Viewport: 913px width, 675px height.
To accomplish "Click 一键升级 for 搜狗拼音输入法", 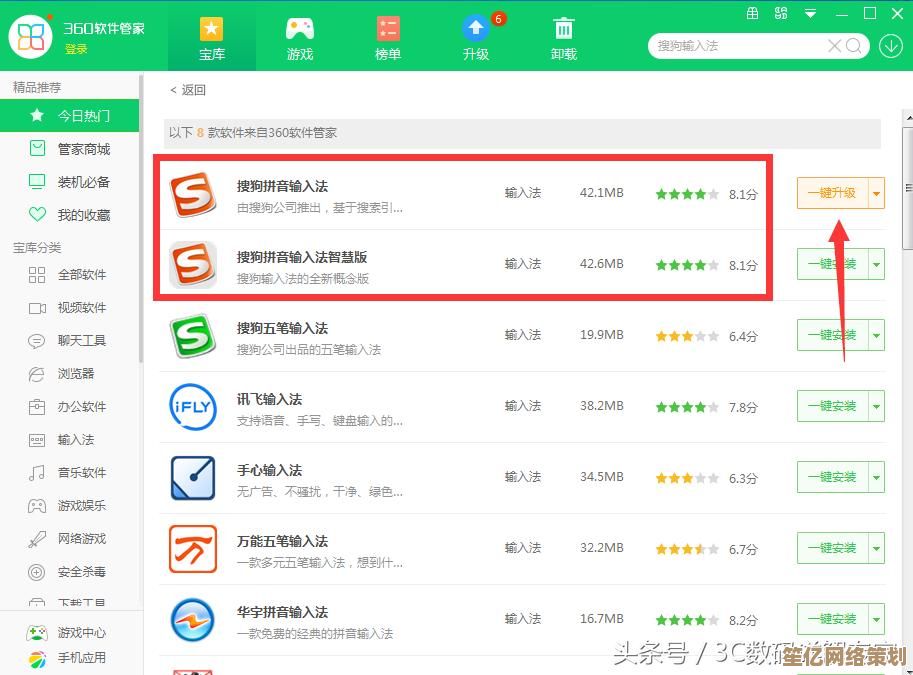I will pyautogui.click(x=831, y=193).
